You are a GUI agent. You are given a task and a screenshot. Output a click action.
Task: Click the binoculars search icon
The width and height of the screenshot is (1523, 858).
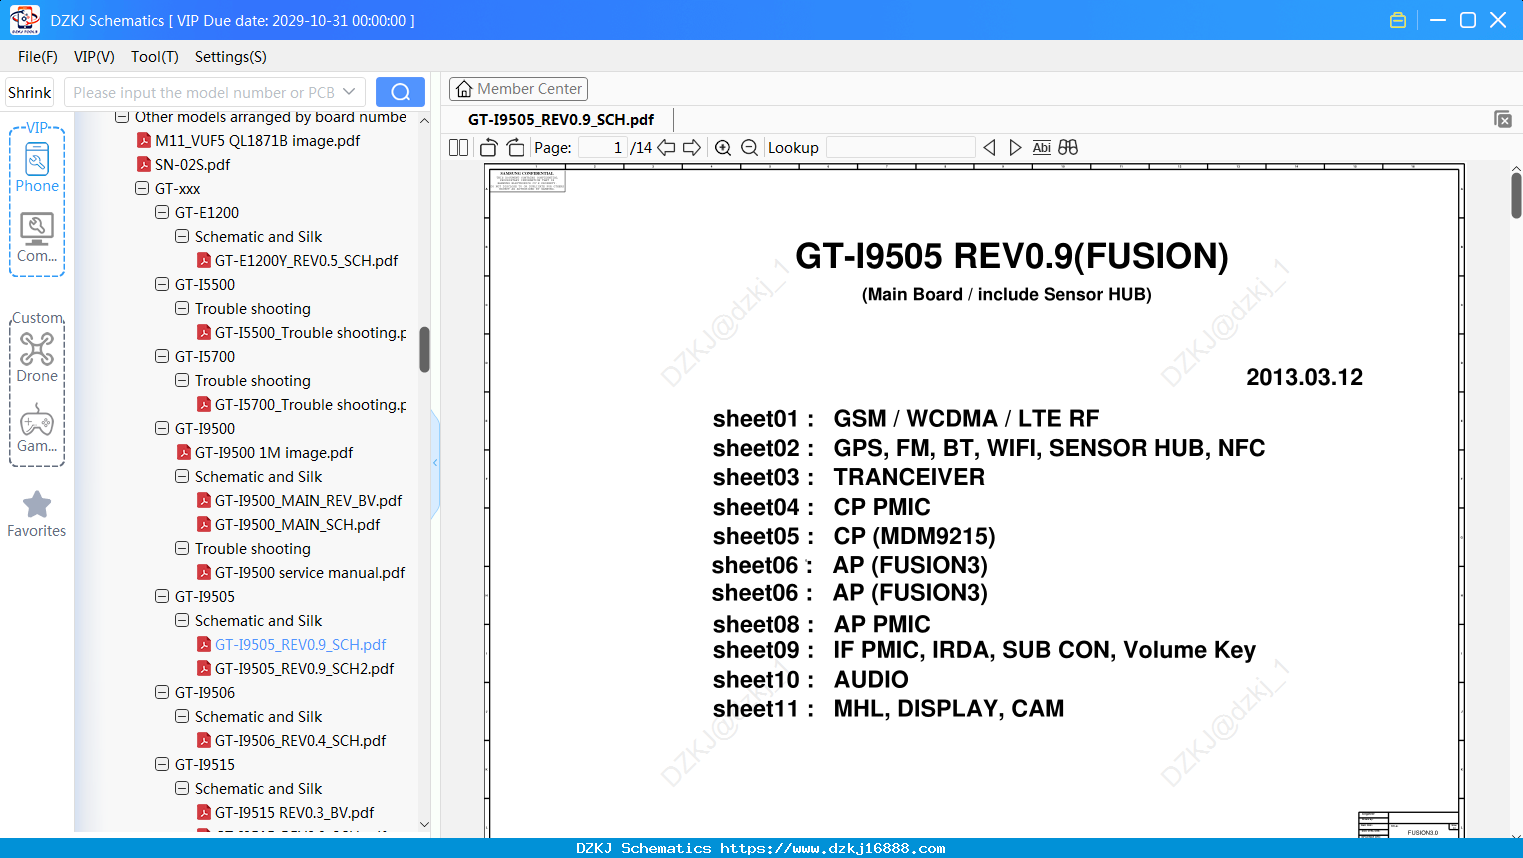(x=1068, y=148)
